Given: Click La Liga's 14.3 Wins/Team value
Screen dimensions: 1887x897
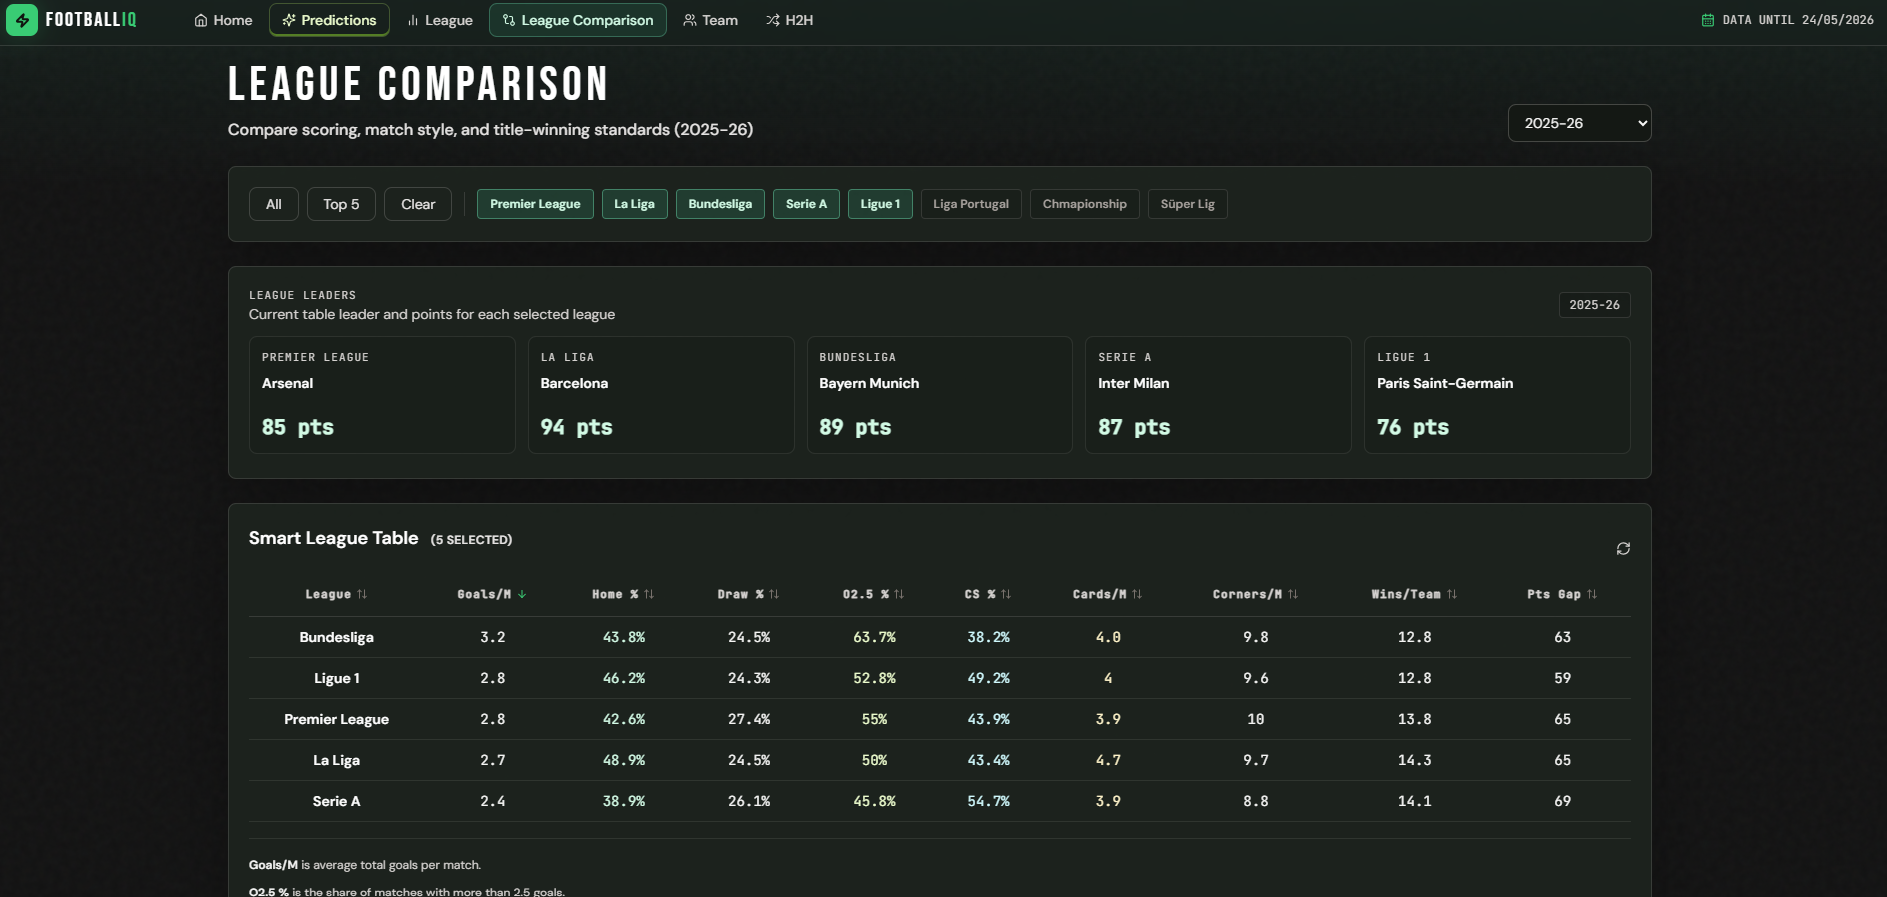Looking at the screenshot, I should tap(1415, 760).
